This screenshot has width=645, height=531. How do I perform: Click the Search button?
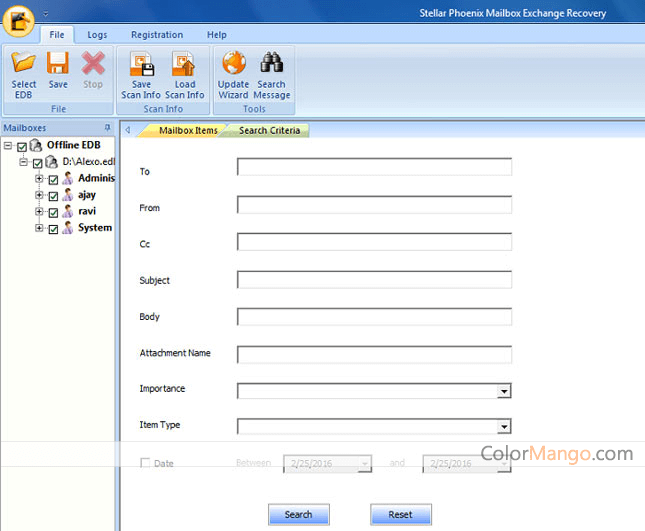[299, 515]
